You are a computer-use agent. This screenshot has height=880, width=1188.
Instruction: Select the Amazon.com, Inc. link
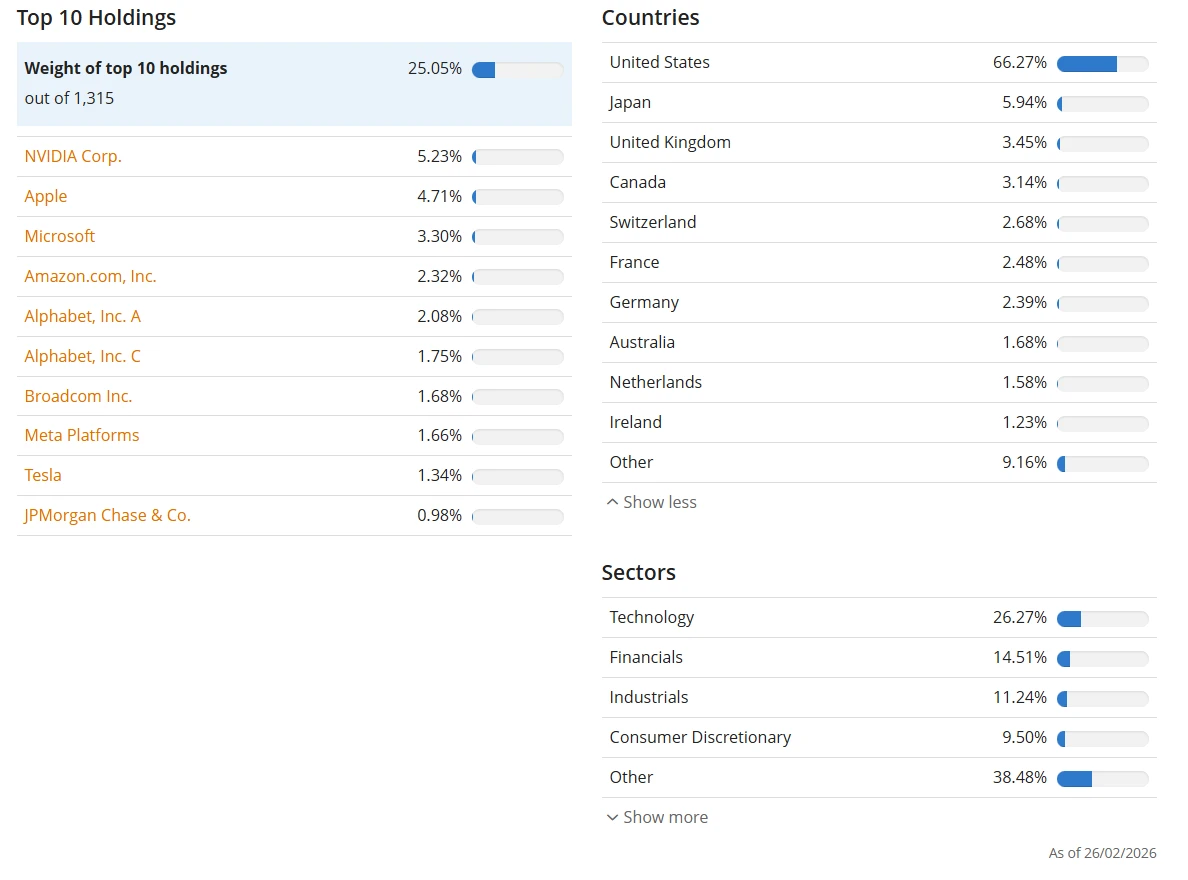pyautogui.click(x=90, y=277)
